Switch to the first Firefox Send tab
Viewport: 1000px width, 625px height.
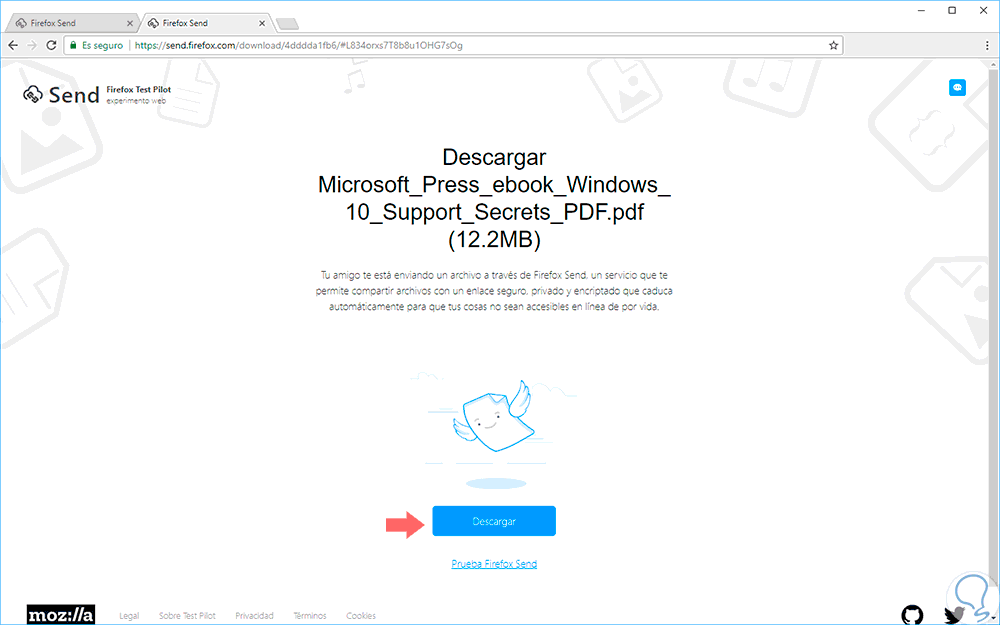coord(70,23)
